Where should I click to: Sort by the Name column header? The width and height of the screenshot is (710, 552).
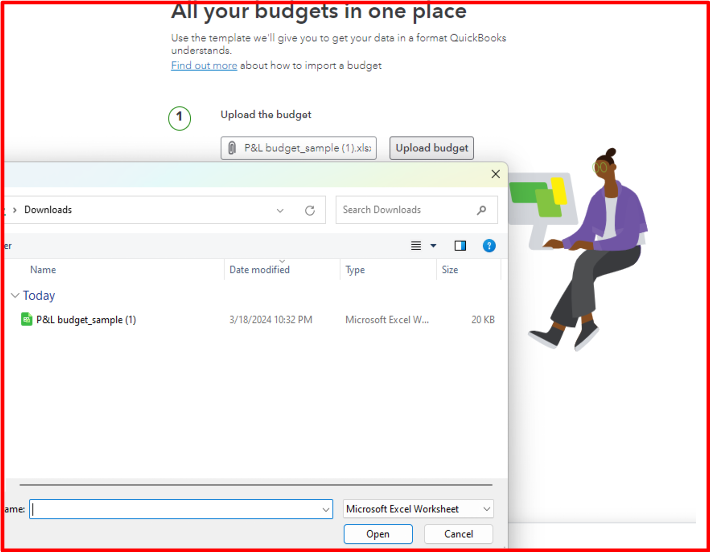click(x=43, y=269)
